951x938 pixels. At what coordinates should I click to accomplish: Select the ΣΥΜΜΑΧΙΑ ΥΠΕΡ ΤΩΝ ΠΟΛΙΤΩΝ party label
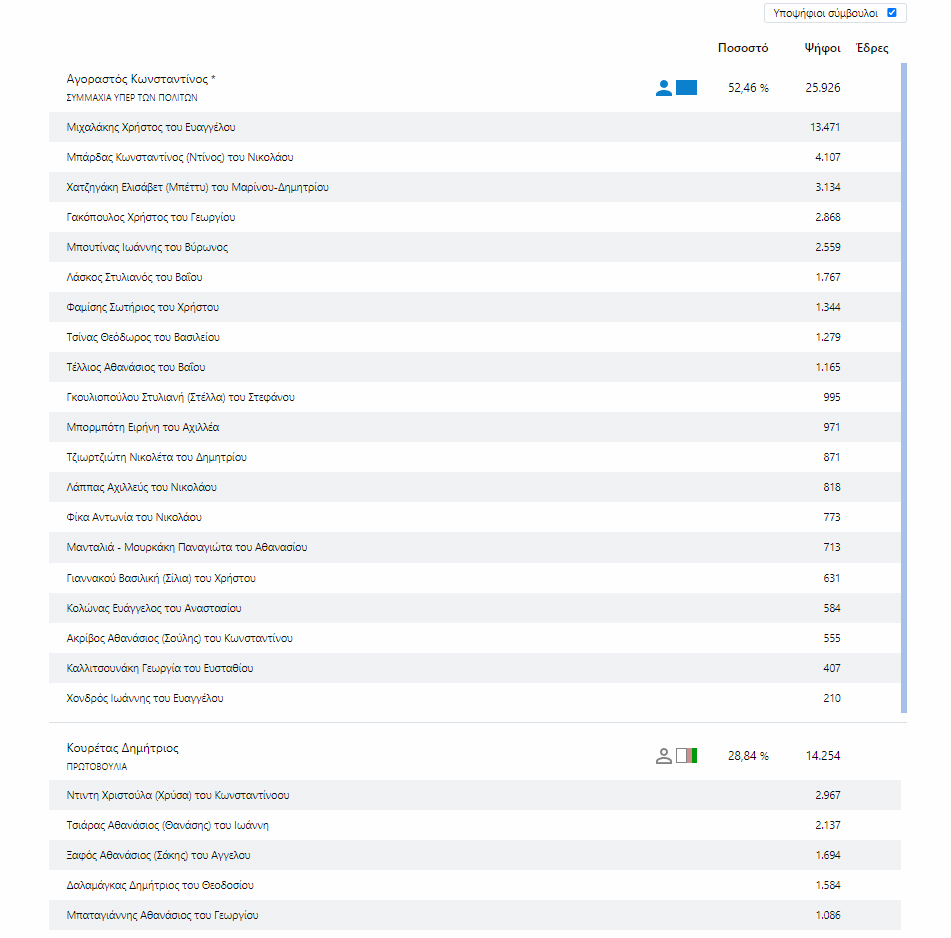[x=132, y=98]
